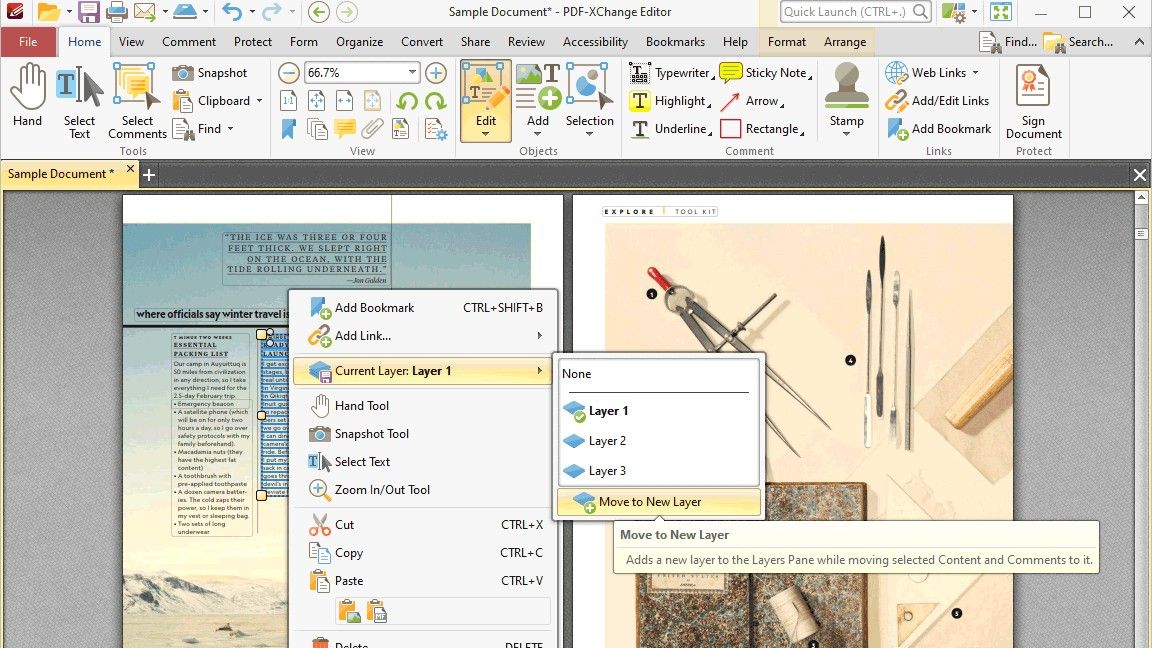This screenshot has width=1152, height=648.
Task: Choose Layer 3 in the layer submenu
Action: pyautogui.click(x=605, y=470)
